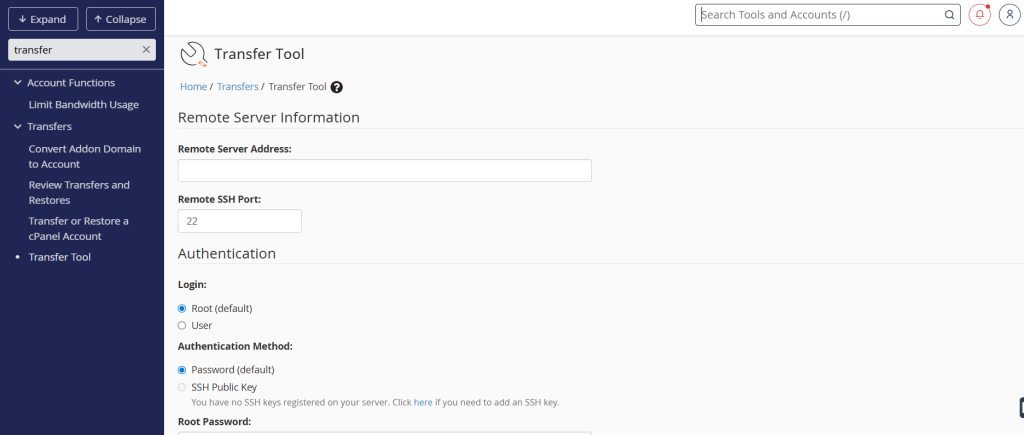Focus the Remote Server Address field
The width and height of the screenshot is (1024, 435).
385,170
